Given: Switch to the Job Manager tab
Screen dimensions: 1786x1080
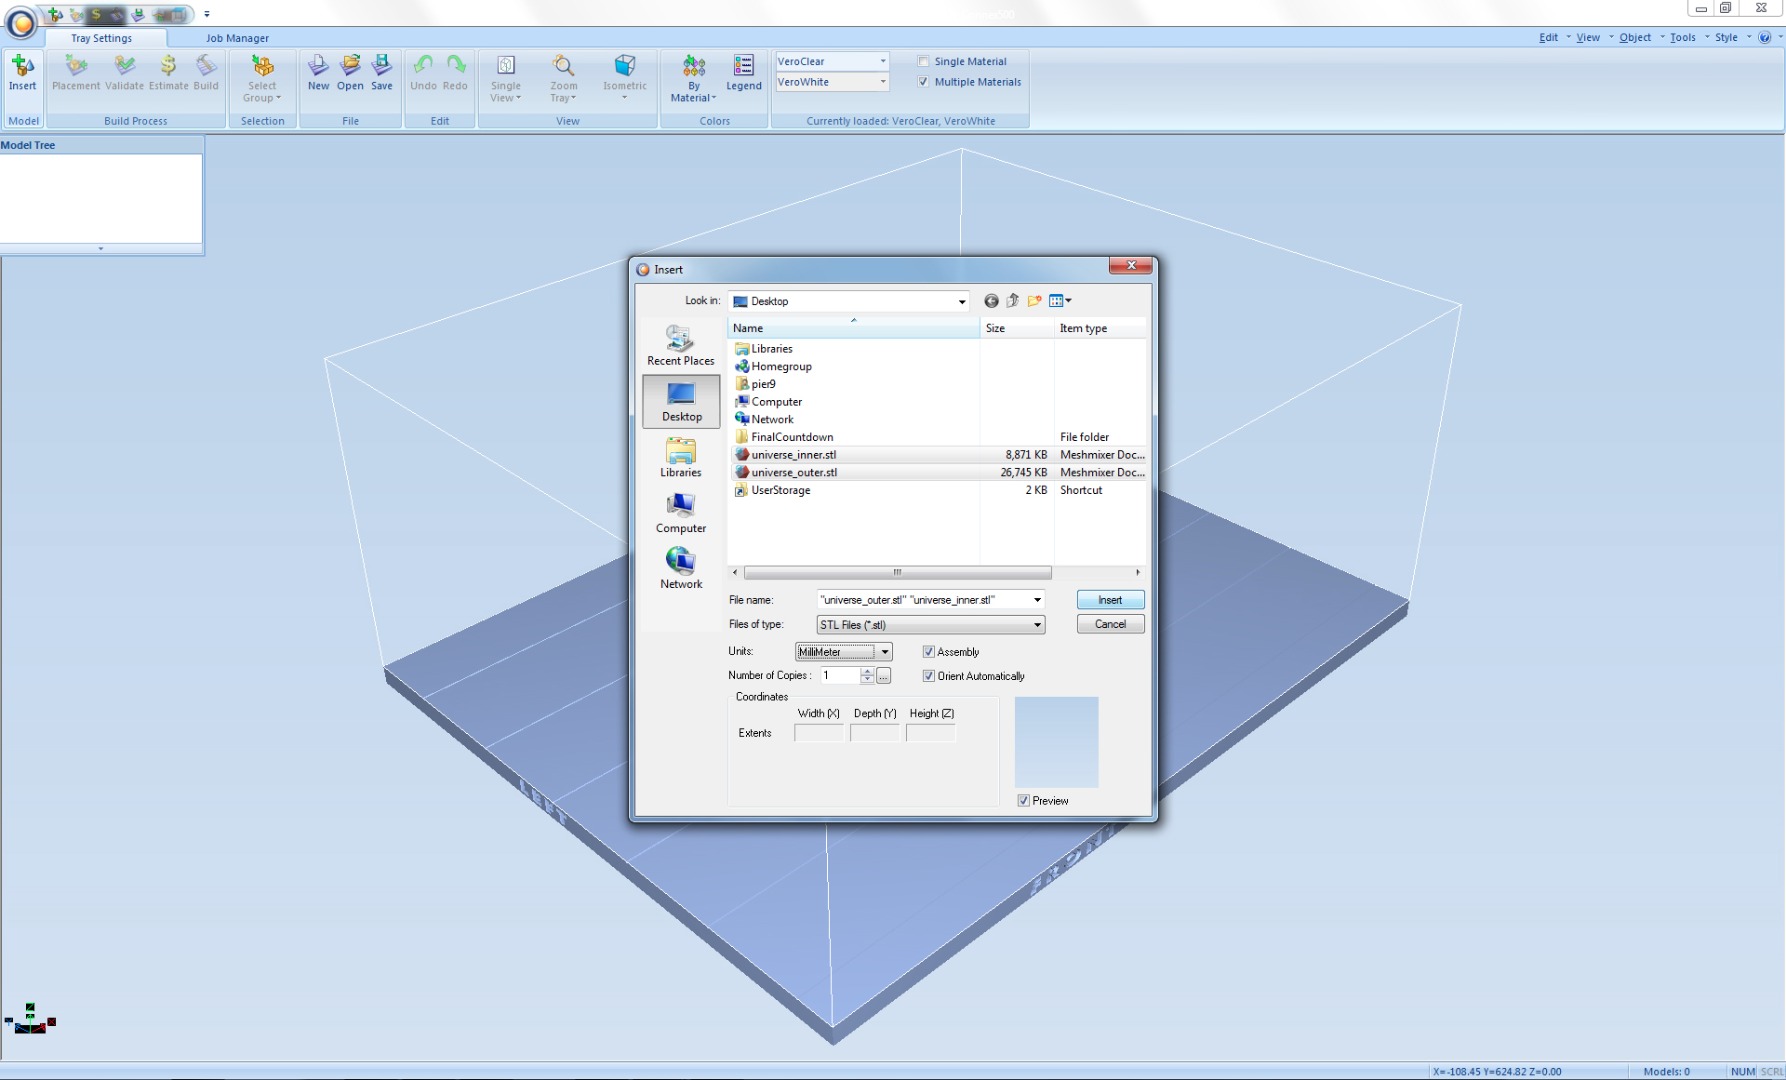Looking at the screenshot, I should [x=237, y=38].
